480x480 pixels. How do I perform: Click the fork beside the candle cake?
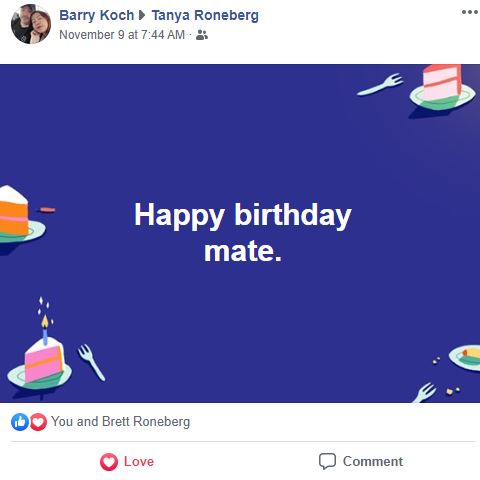click(91, 363)
